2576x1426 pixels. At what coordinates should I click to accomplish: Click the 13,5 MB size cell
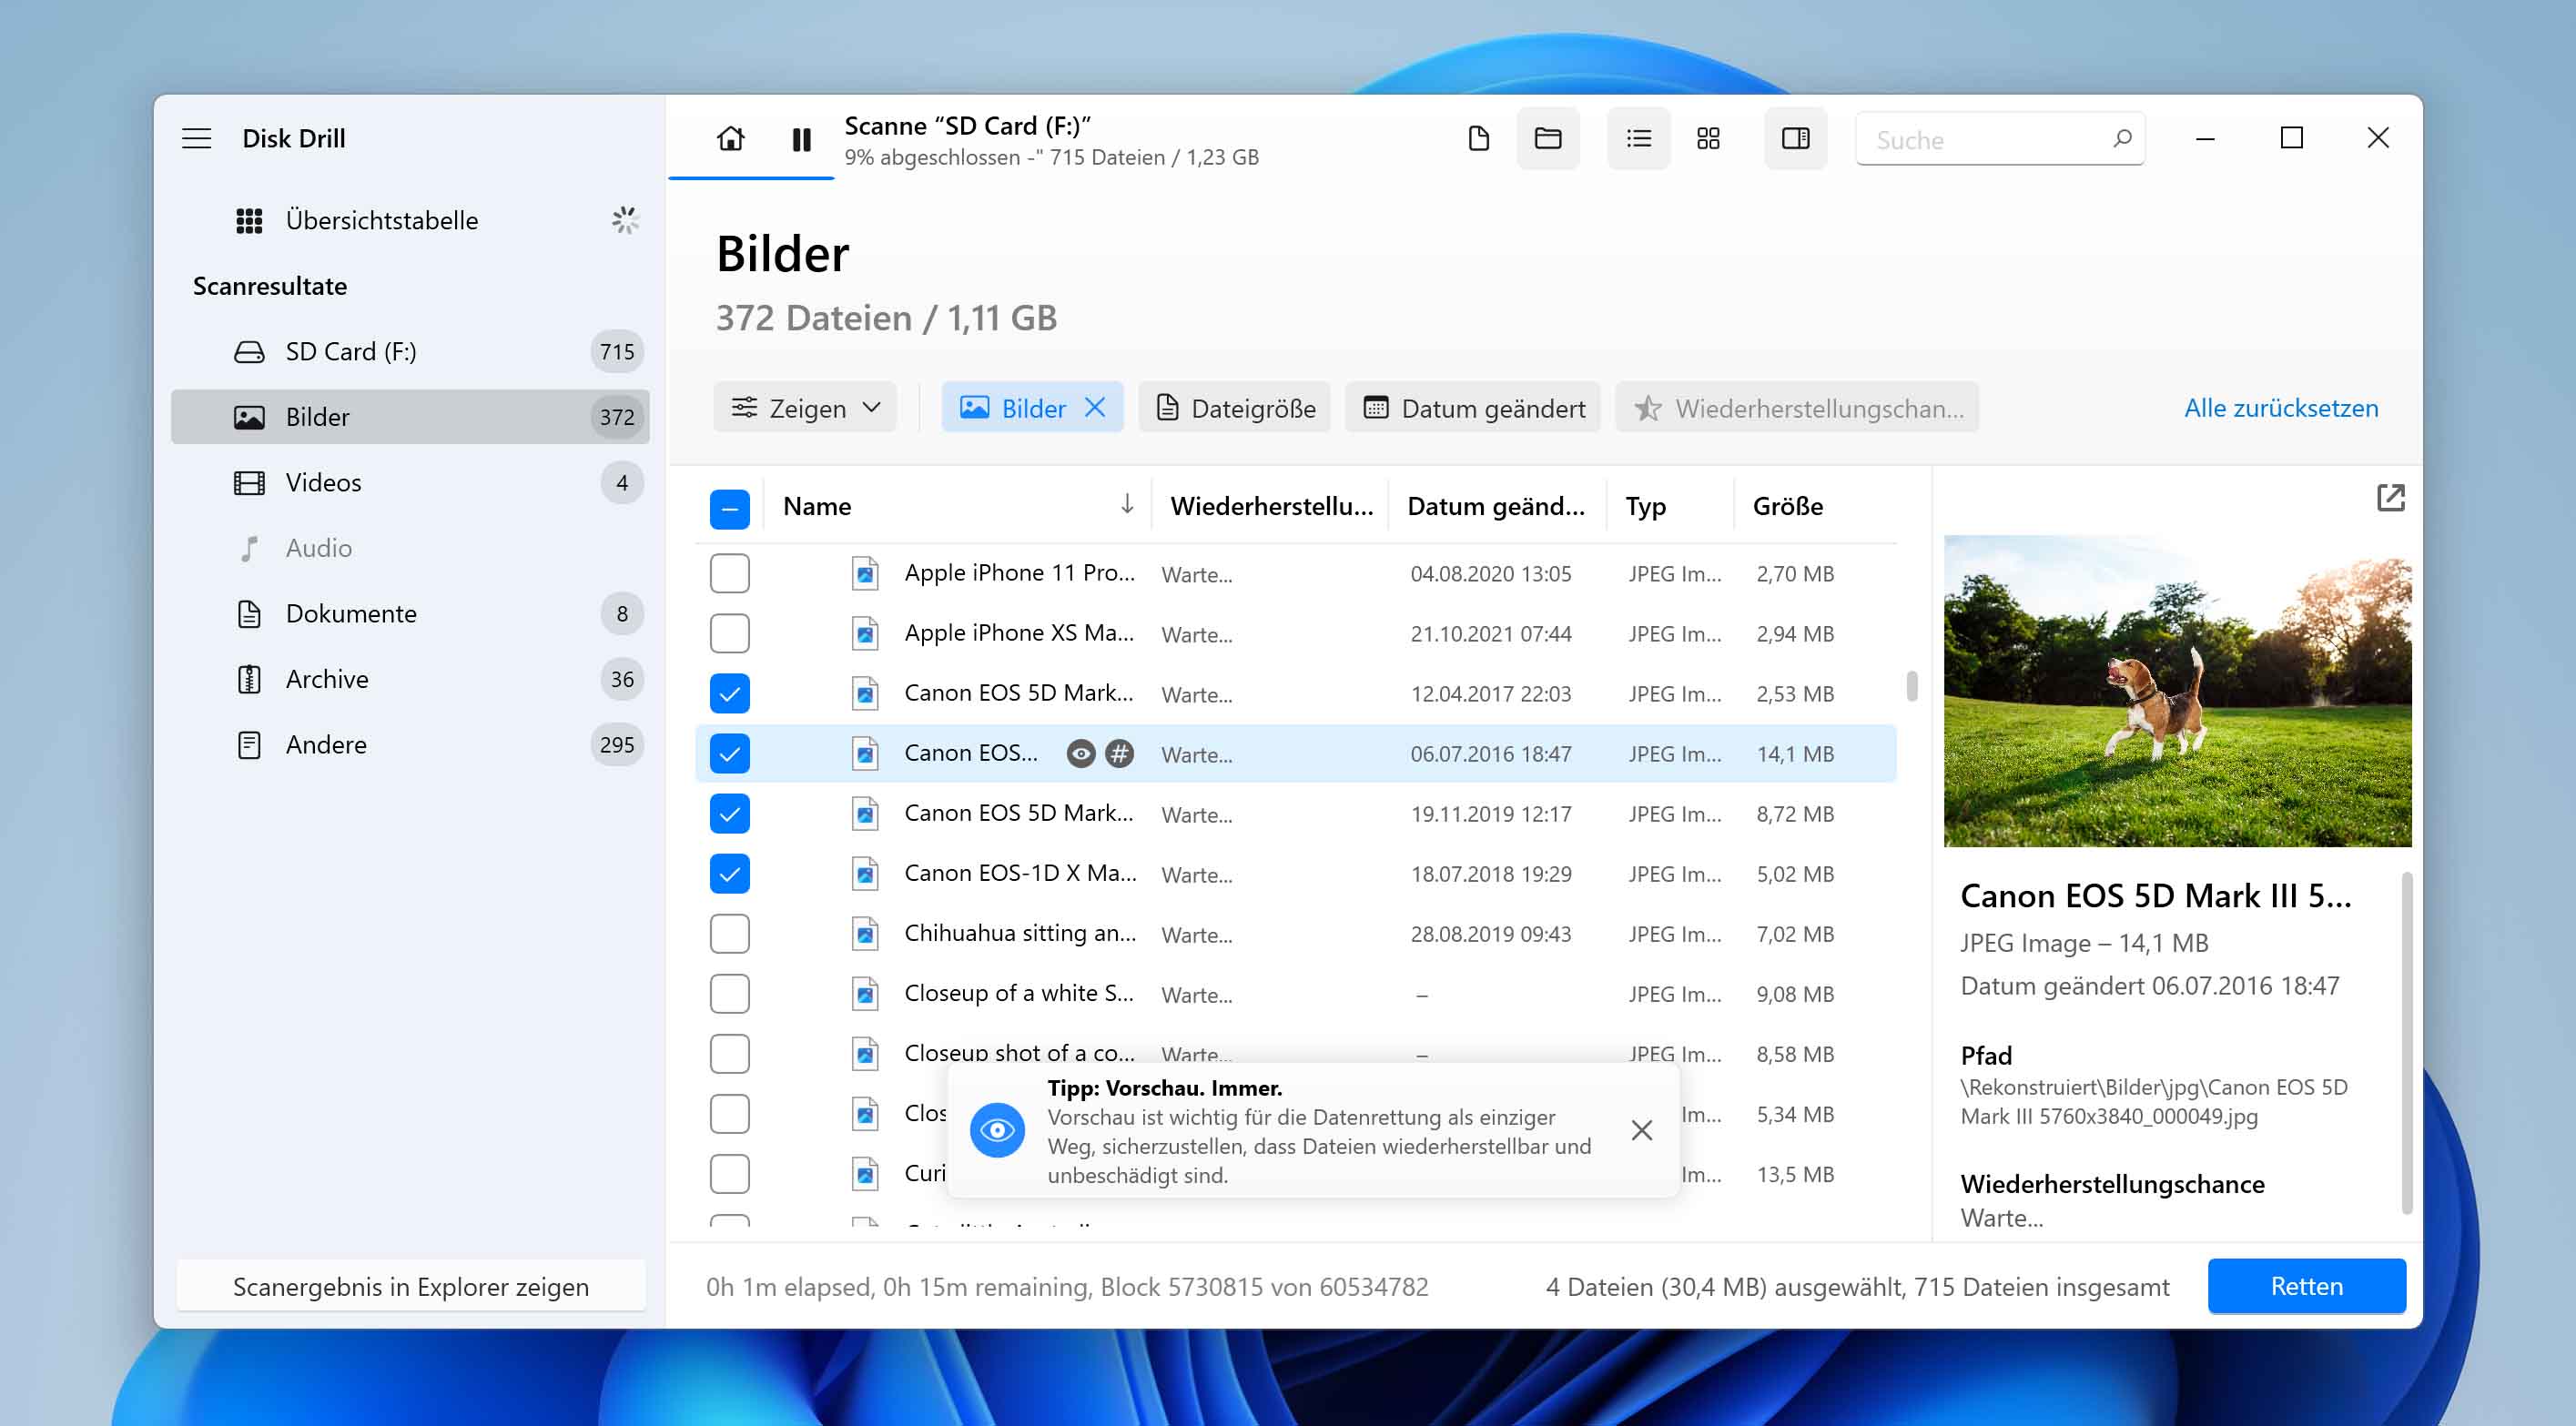click(x=1794, y=1174)
